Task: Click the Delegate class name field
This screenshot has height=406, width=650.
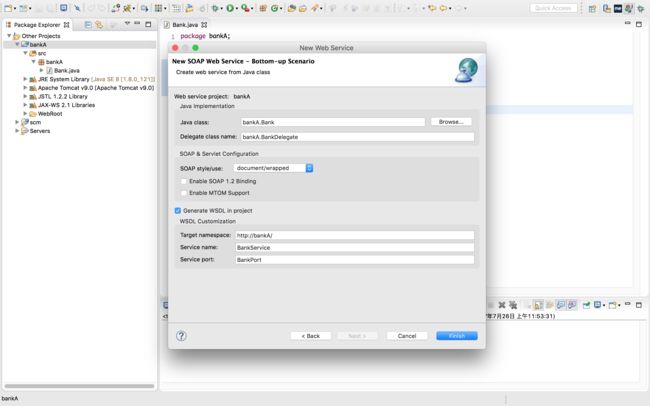Action: pyautogui.click(x=357, y=137)
